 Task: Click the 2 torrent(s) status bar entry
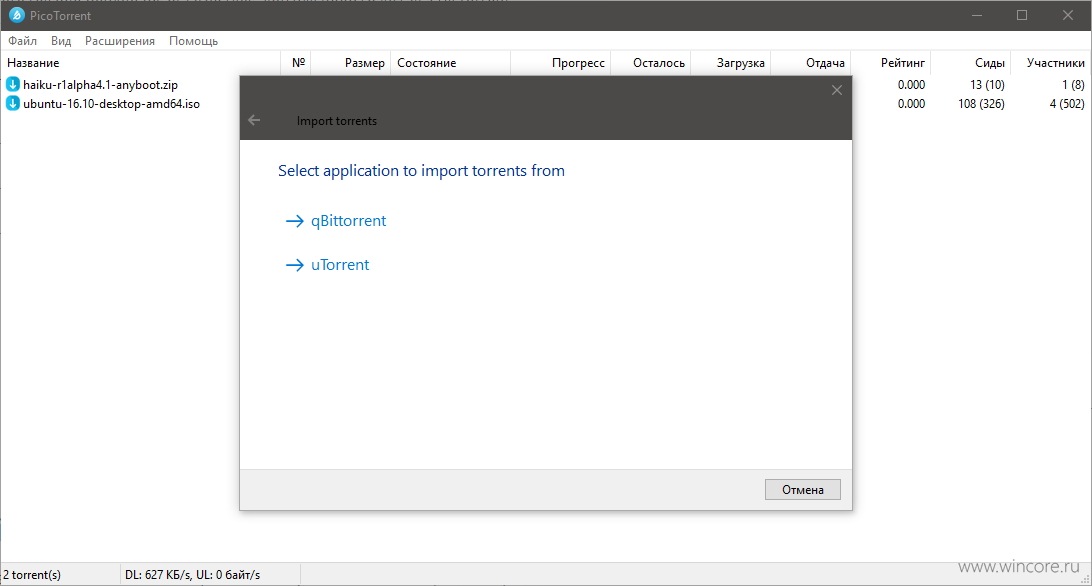[32, 575]
